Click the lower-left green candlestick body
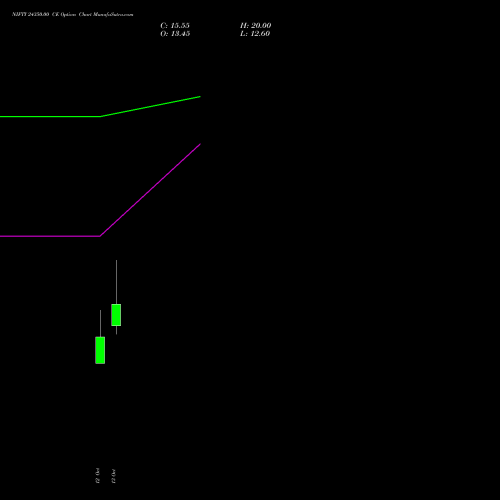 pyautogui.click(x=100, y=350)
